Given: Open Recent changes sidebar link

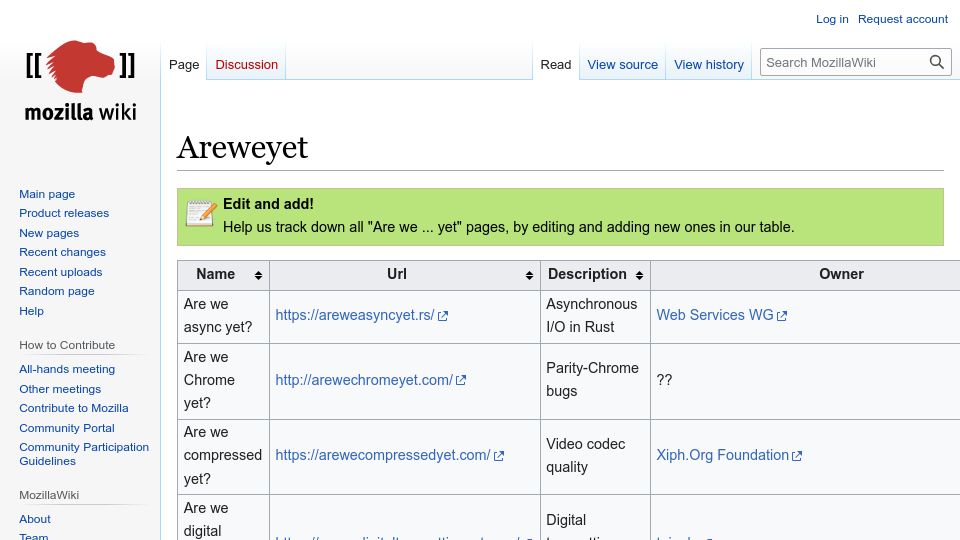Looking at the screenshot, I should pyautogui.click(x=62, y=252).
